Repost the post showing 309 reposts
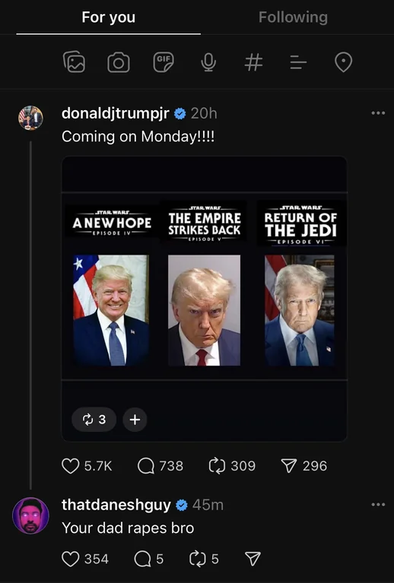The height and width of the screenshot is (583, 394). (x=217, y=466)
